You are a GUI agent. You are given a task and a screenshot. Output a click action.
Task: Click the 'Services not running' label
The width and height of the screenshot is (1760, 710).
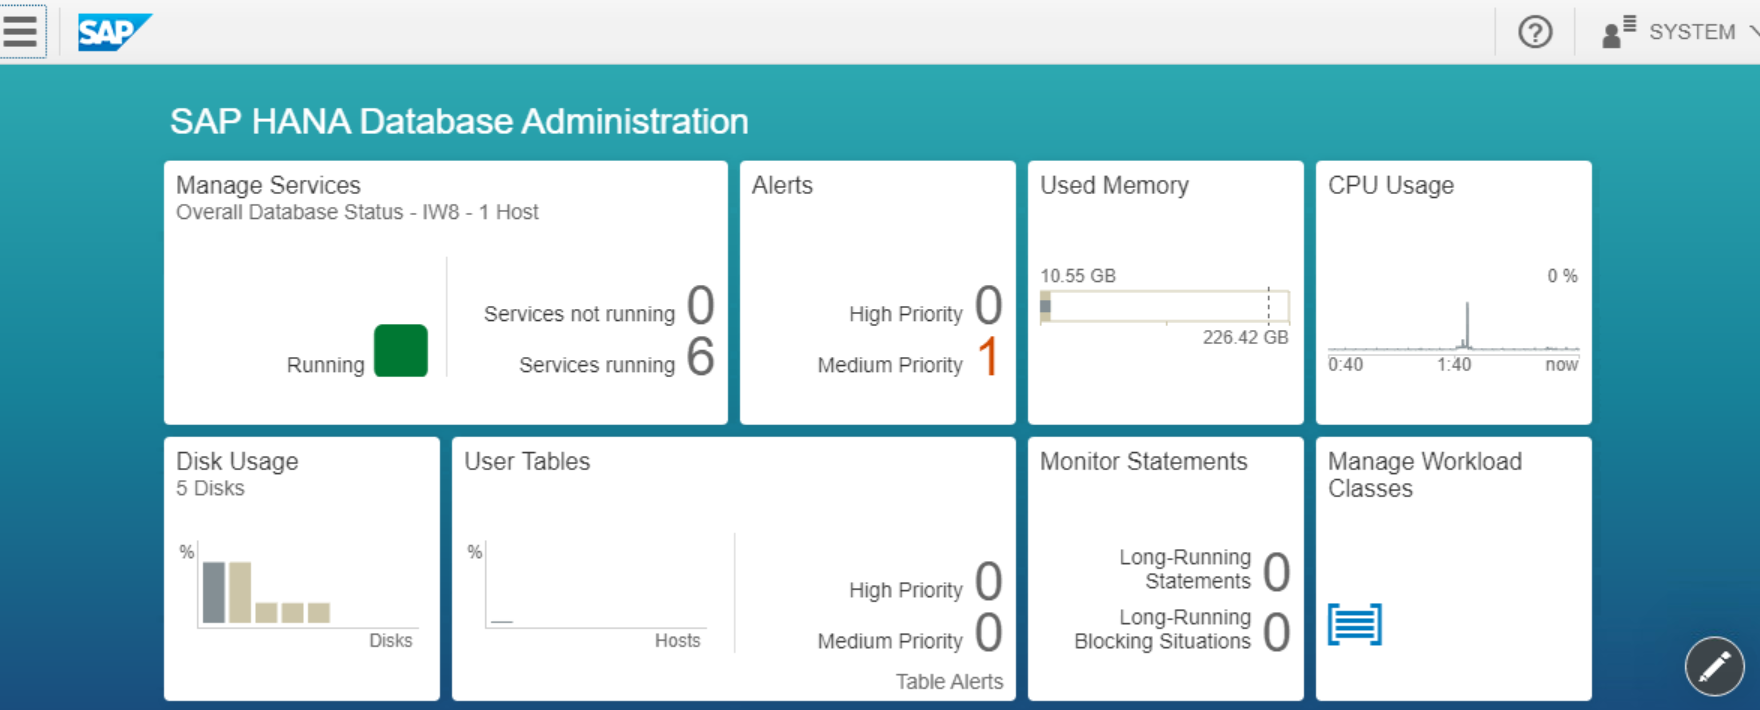[579, 314]
